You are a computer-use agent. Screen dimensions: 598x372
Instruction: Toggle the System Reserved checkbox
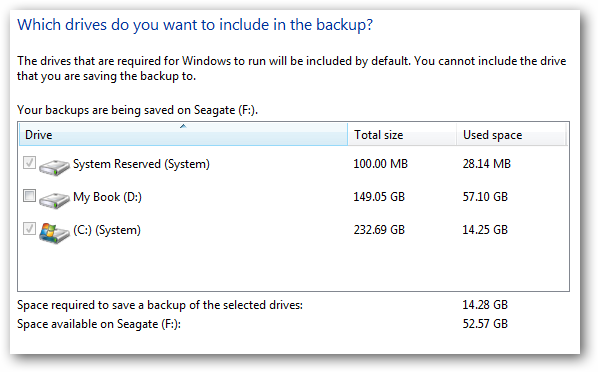29,163
